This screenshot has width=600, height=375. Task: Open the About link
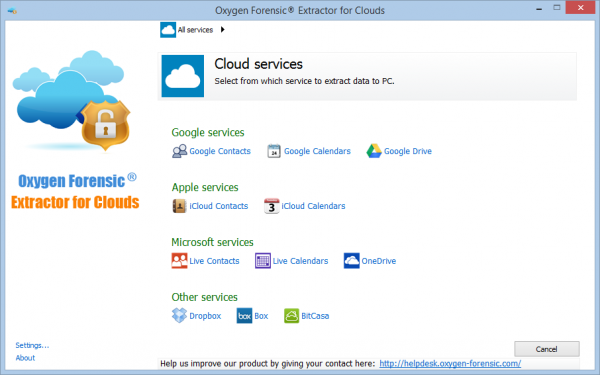coord(25,358)
